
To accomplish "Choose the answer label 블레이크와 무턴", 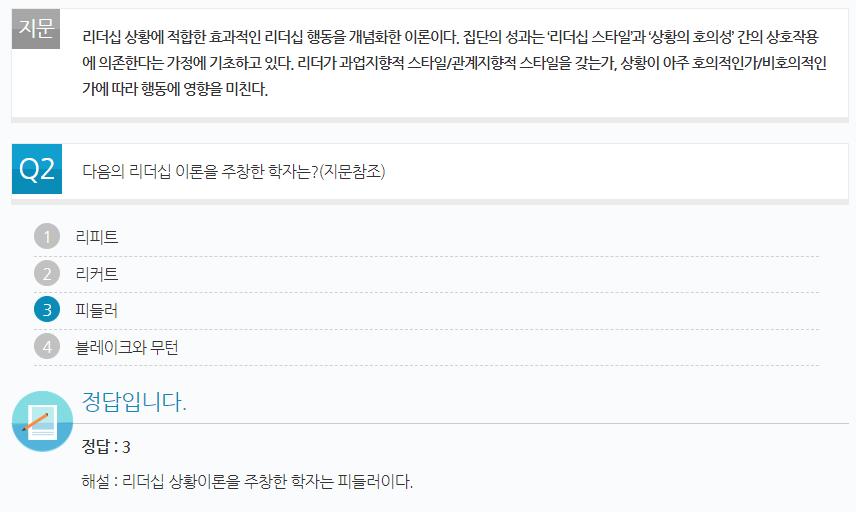I will [x=127, y=347].
